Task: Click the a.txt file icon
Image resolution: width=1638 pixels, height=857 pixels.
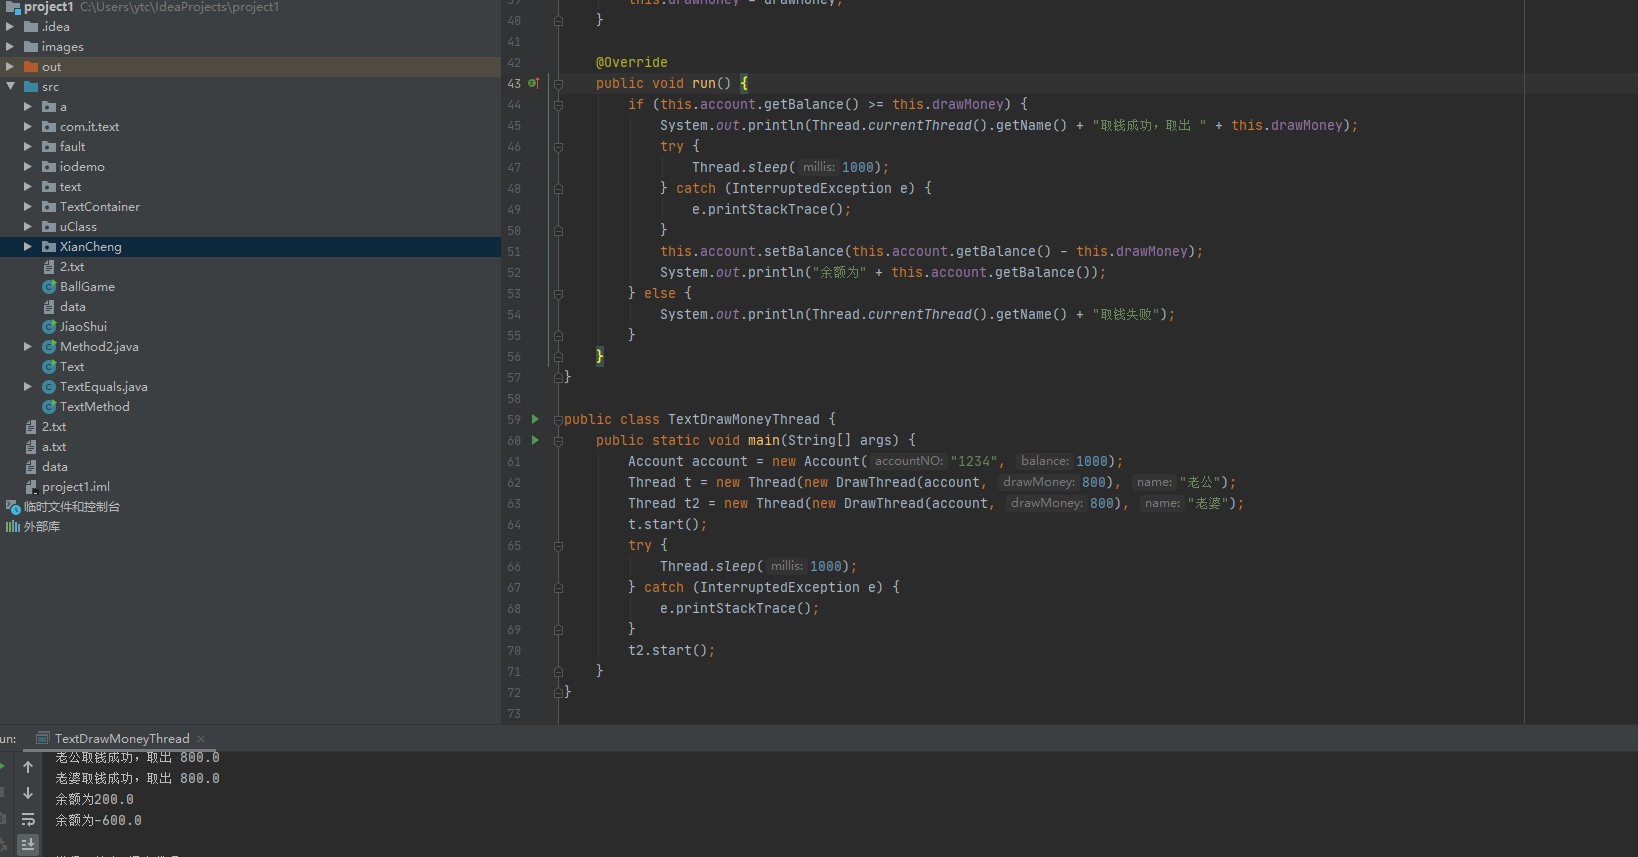Action: [31, 447]
